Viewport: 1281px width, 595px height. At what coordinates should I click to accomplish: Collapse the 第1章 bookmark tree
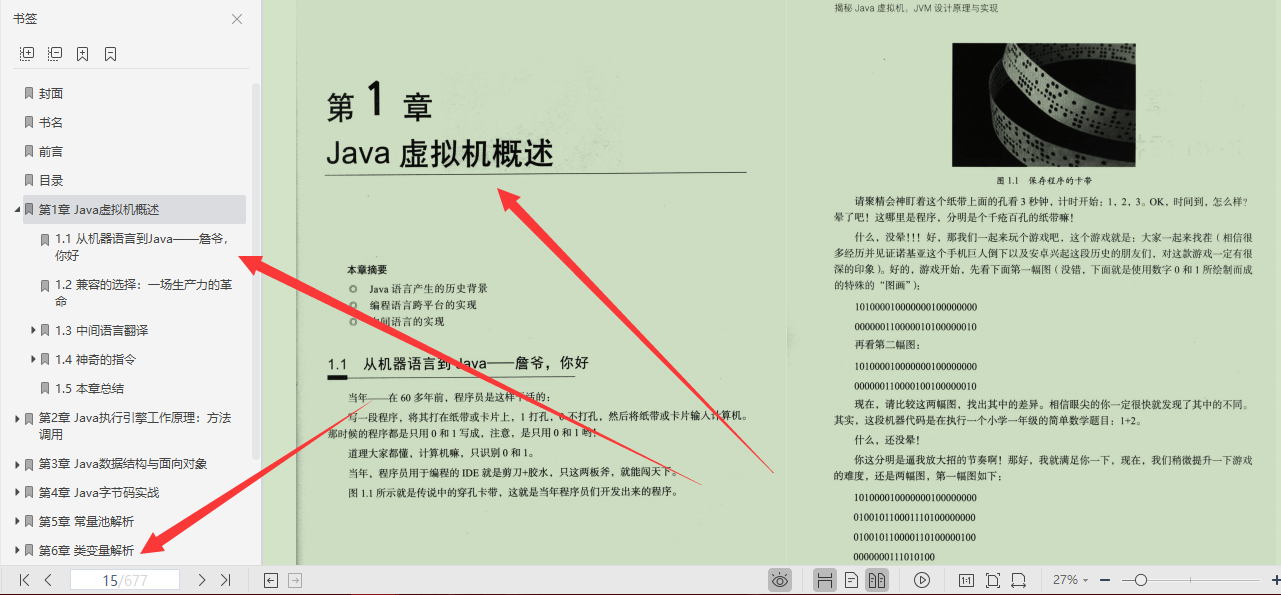click(17, 209)
